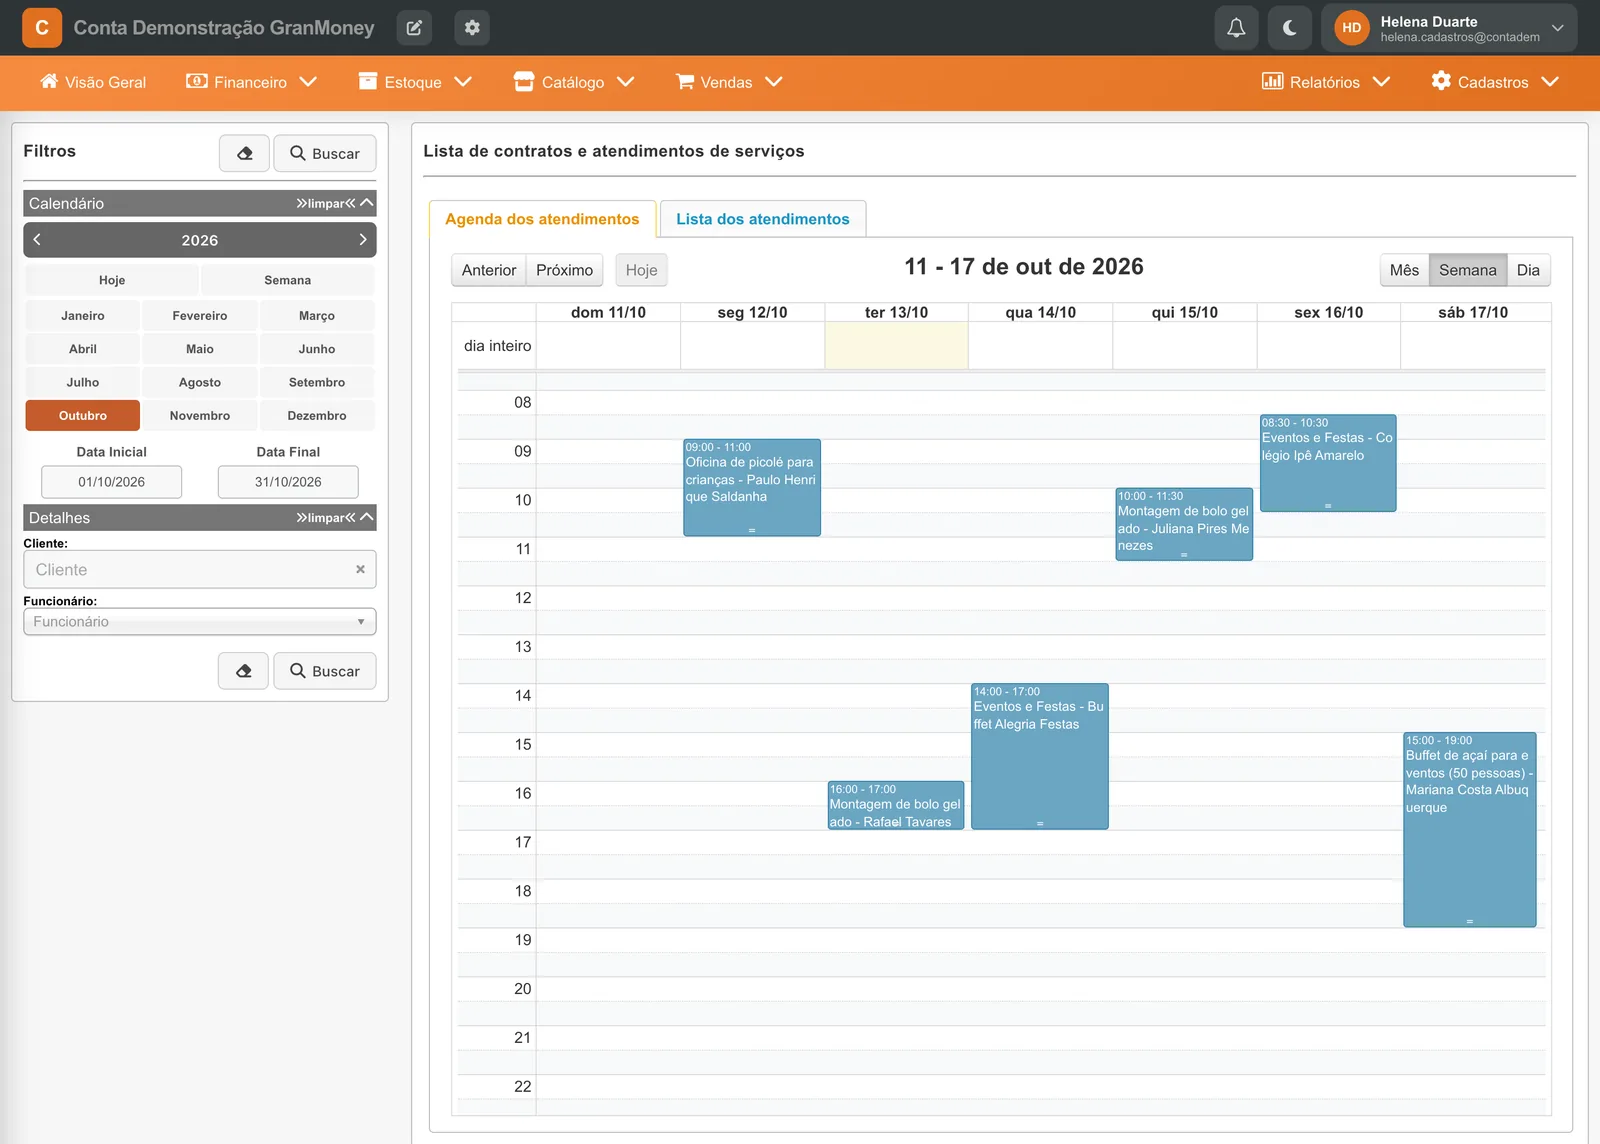1600x1144 pixels.
Task: Go to previous year arrow in calendar
Action: [x=37, y=240]
